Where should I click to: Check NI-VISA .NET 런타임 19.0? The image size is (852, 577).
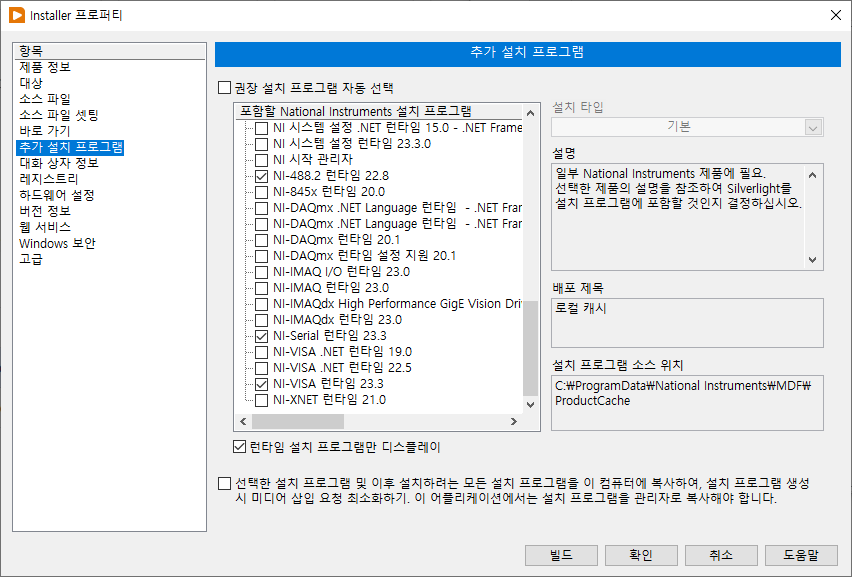261,352
